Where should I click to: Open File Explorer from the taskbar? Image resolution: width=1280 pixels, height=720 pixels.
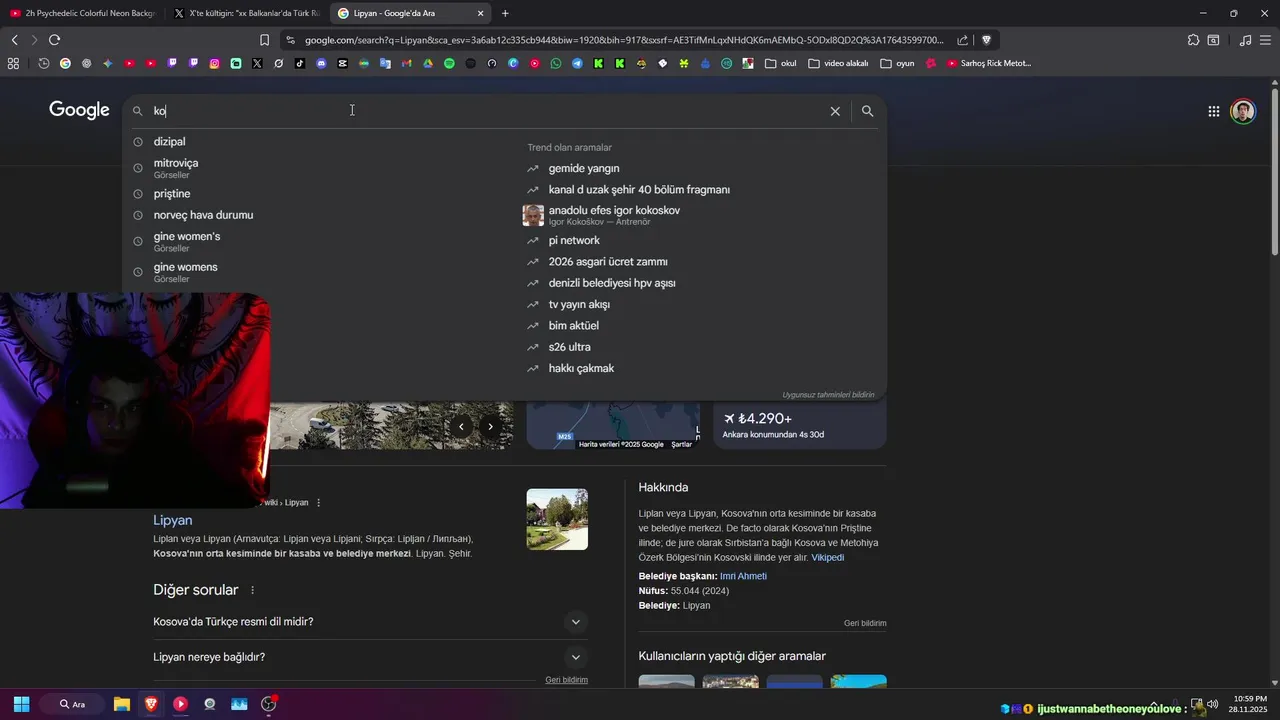pos(121,704)
